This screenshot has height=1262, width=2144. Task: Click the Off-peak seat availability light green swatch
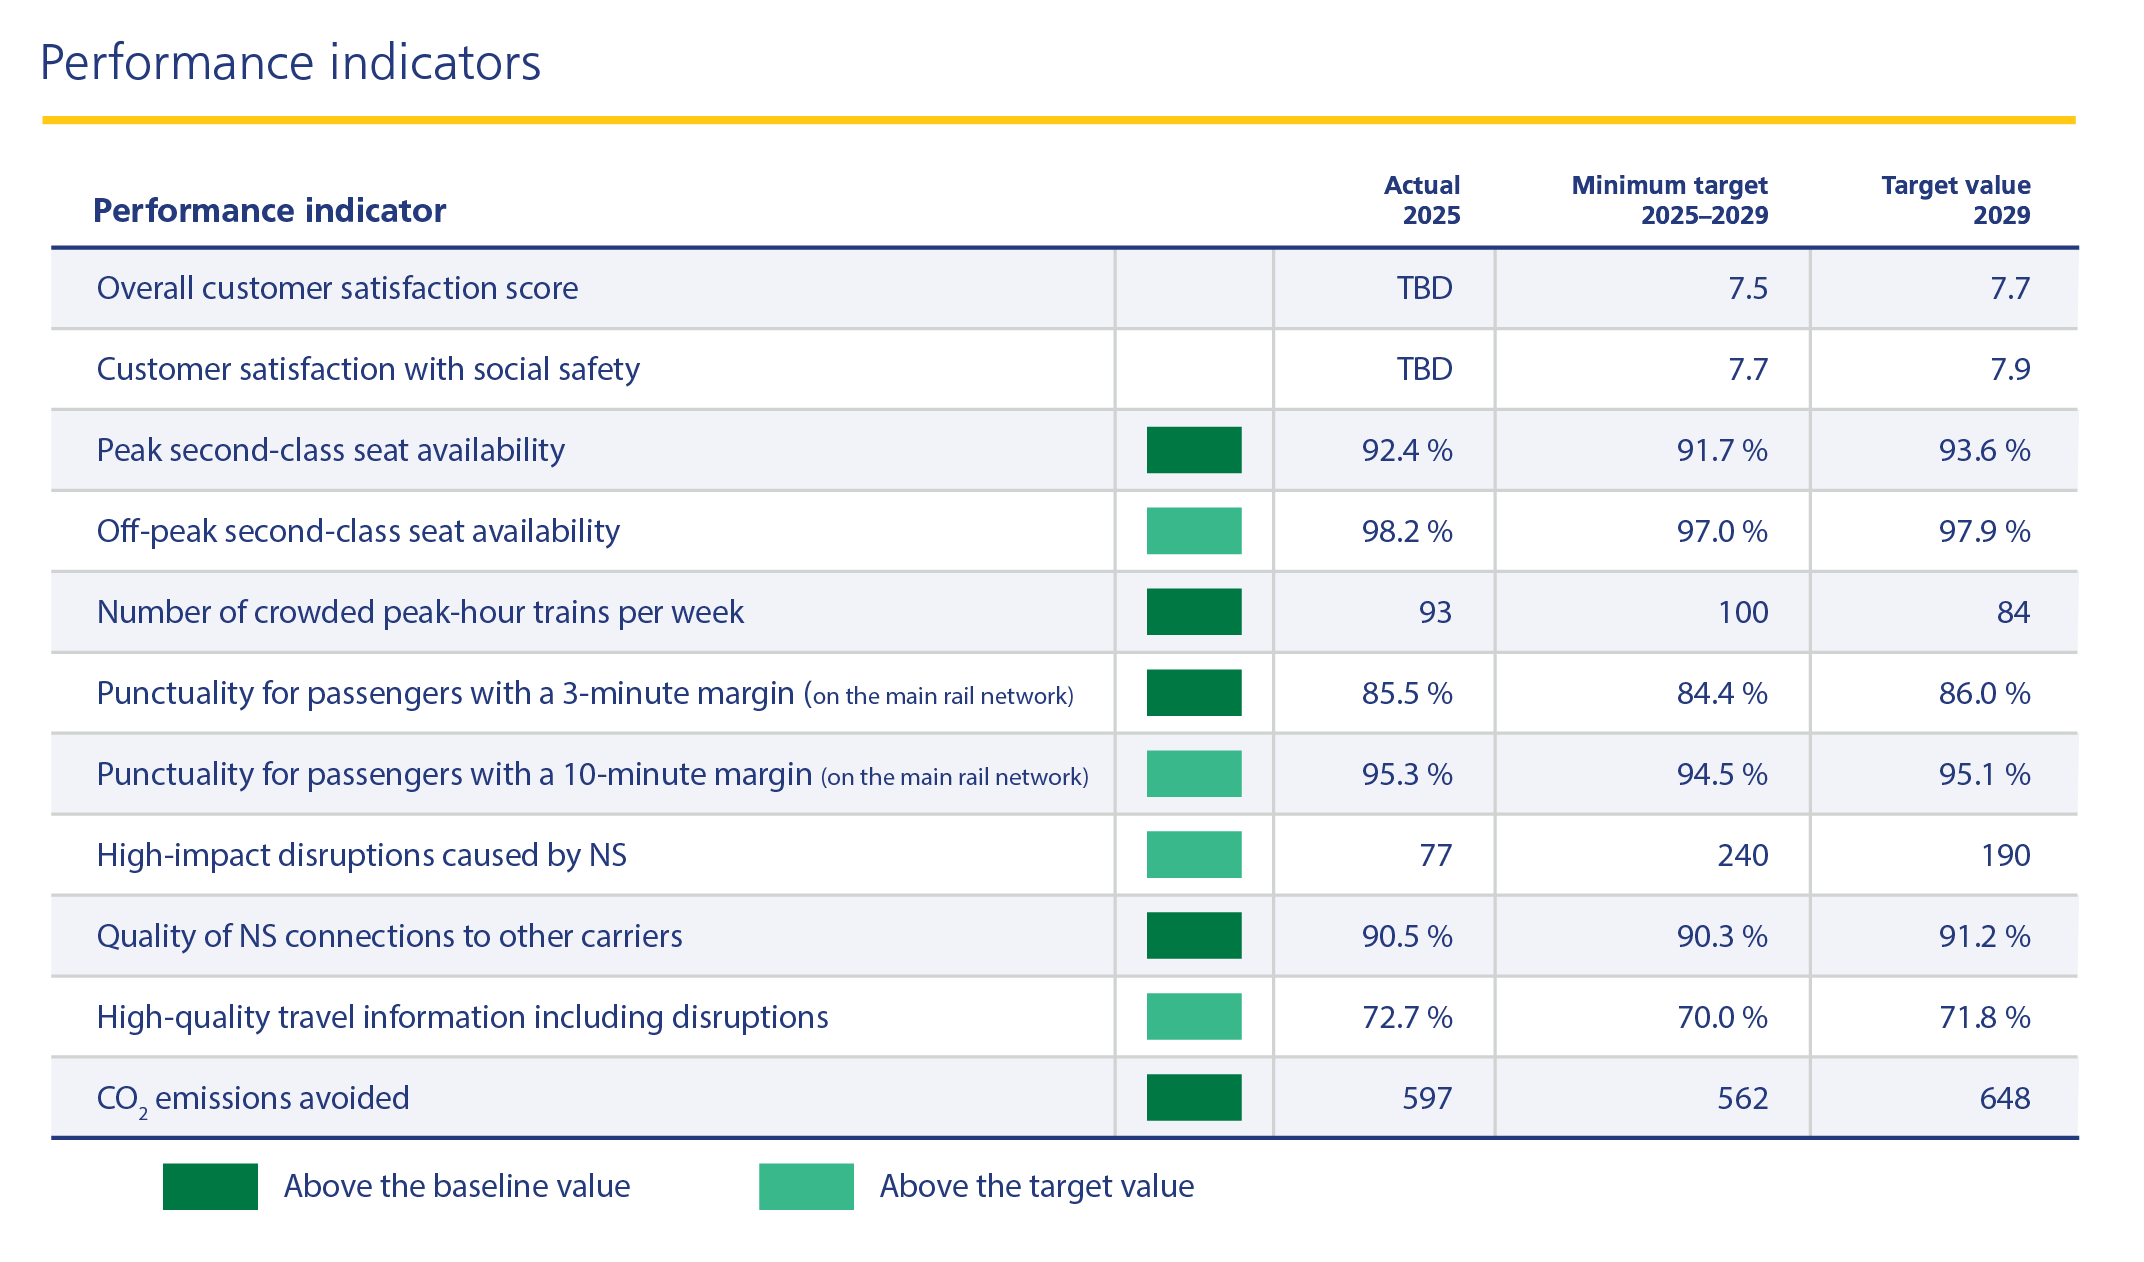pos(1193,531)
